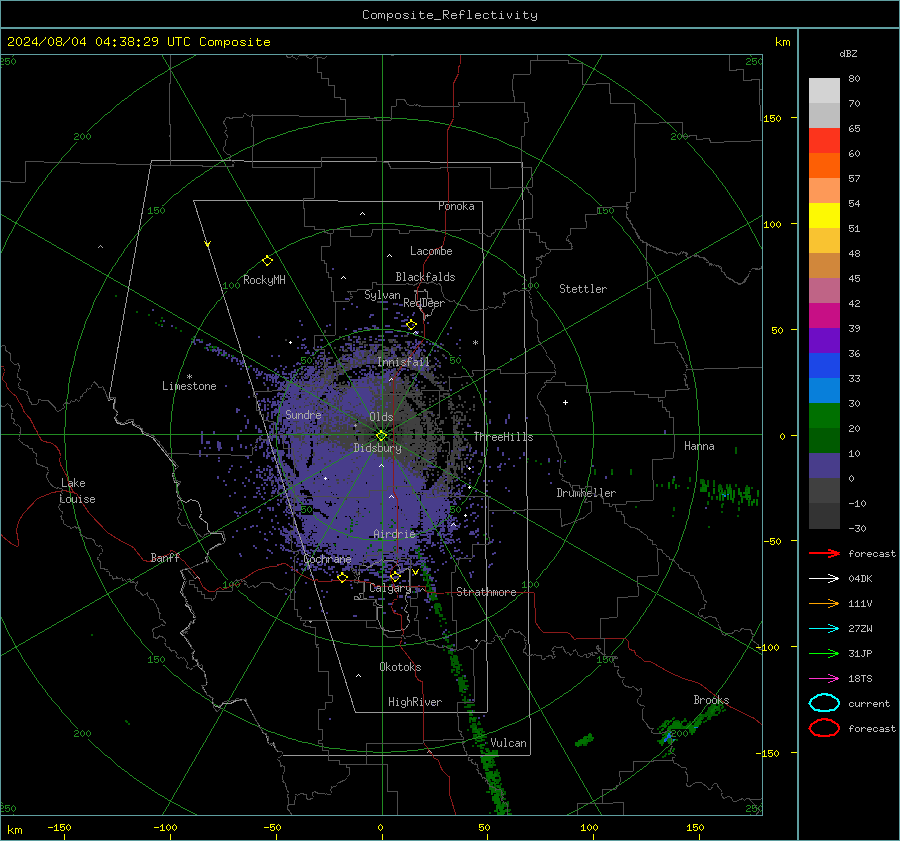Click the dBZ legend heading
The image size is (900, 841).
(x=848, y=53)
